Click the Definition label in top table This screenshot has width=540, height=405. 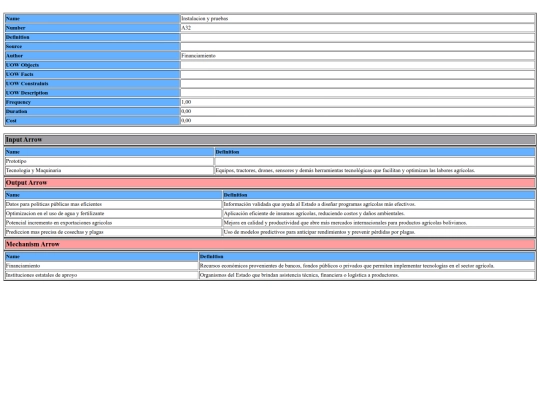[92, 37]
